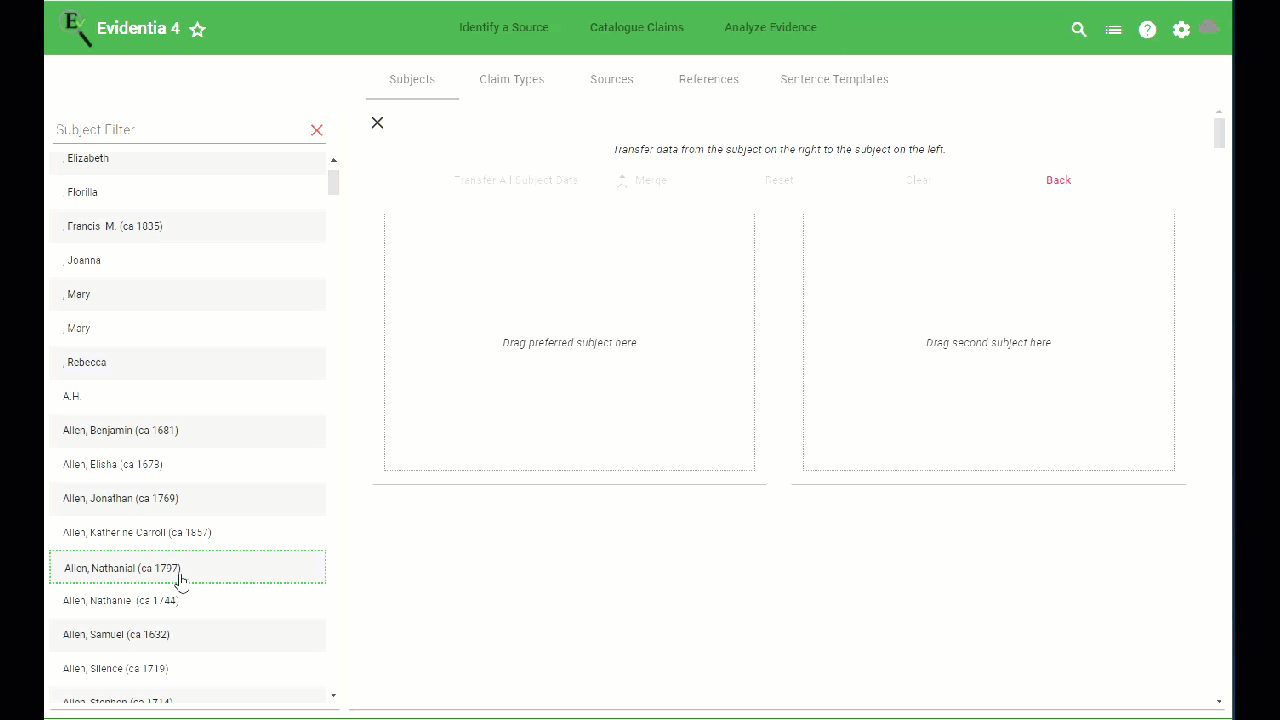Click the subject list scrollbar thumb

point(334,182)
